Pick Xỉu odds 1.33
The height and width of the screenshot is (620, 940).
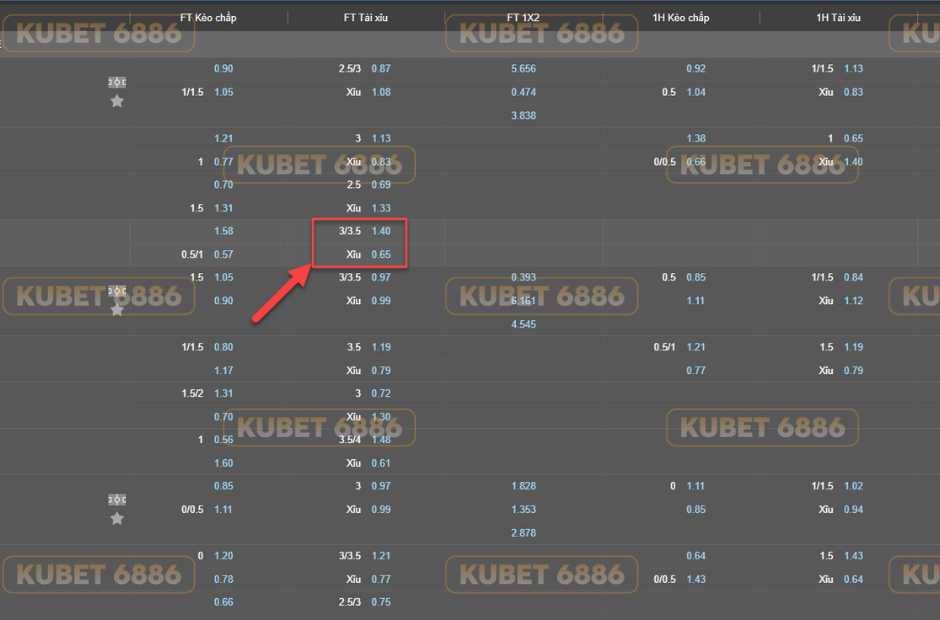coord(381,208)
